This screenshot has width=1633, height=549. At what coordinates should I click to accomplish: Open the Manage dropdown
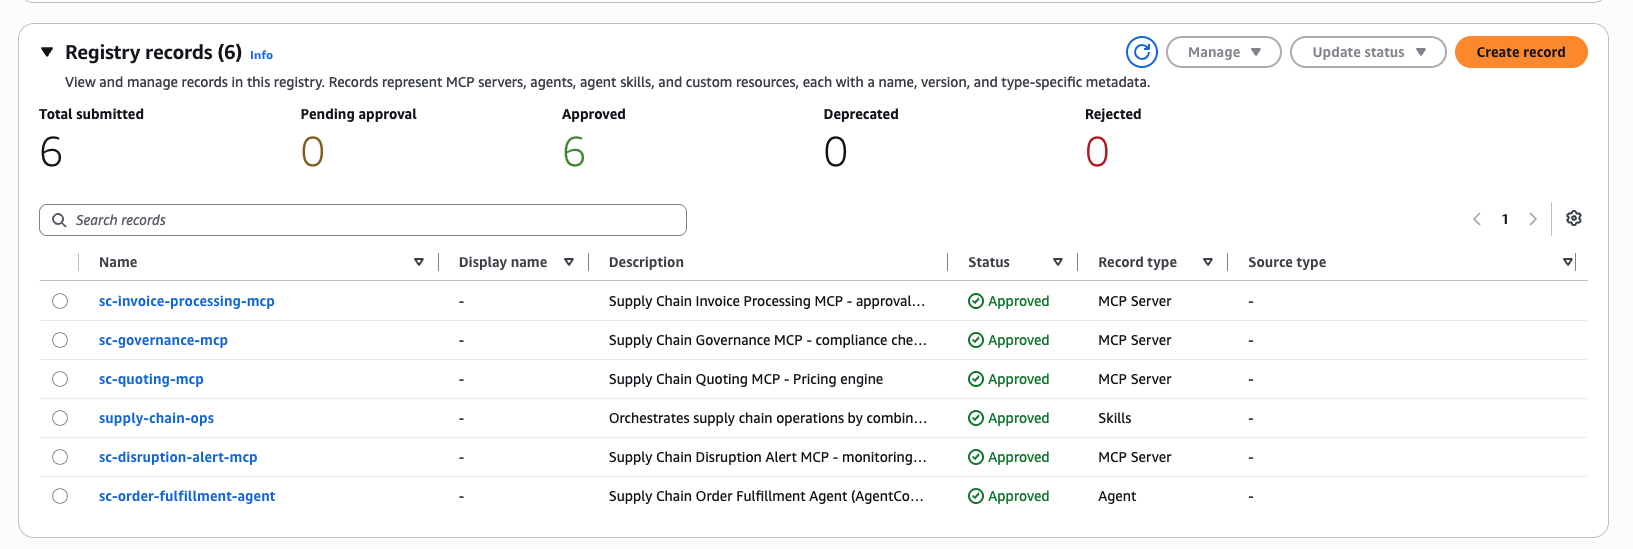(1224, 52)
